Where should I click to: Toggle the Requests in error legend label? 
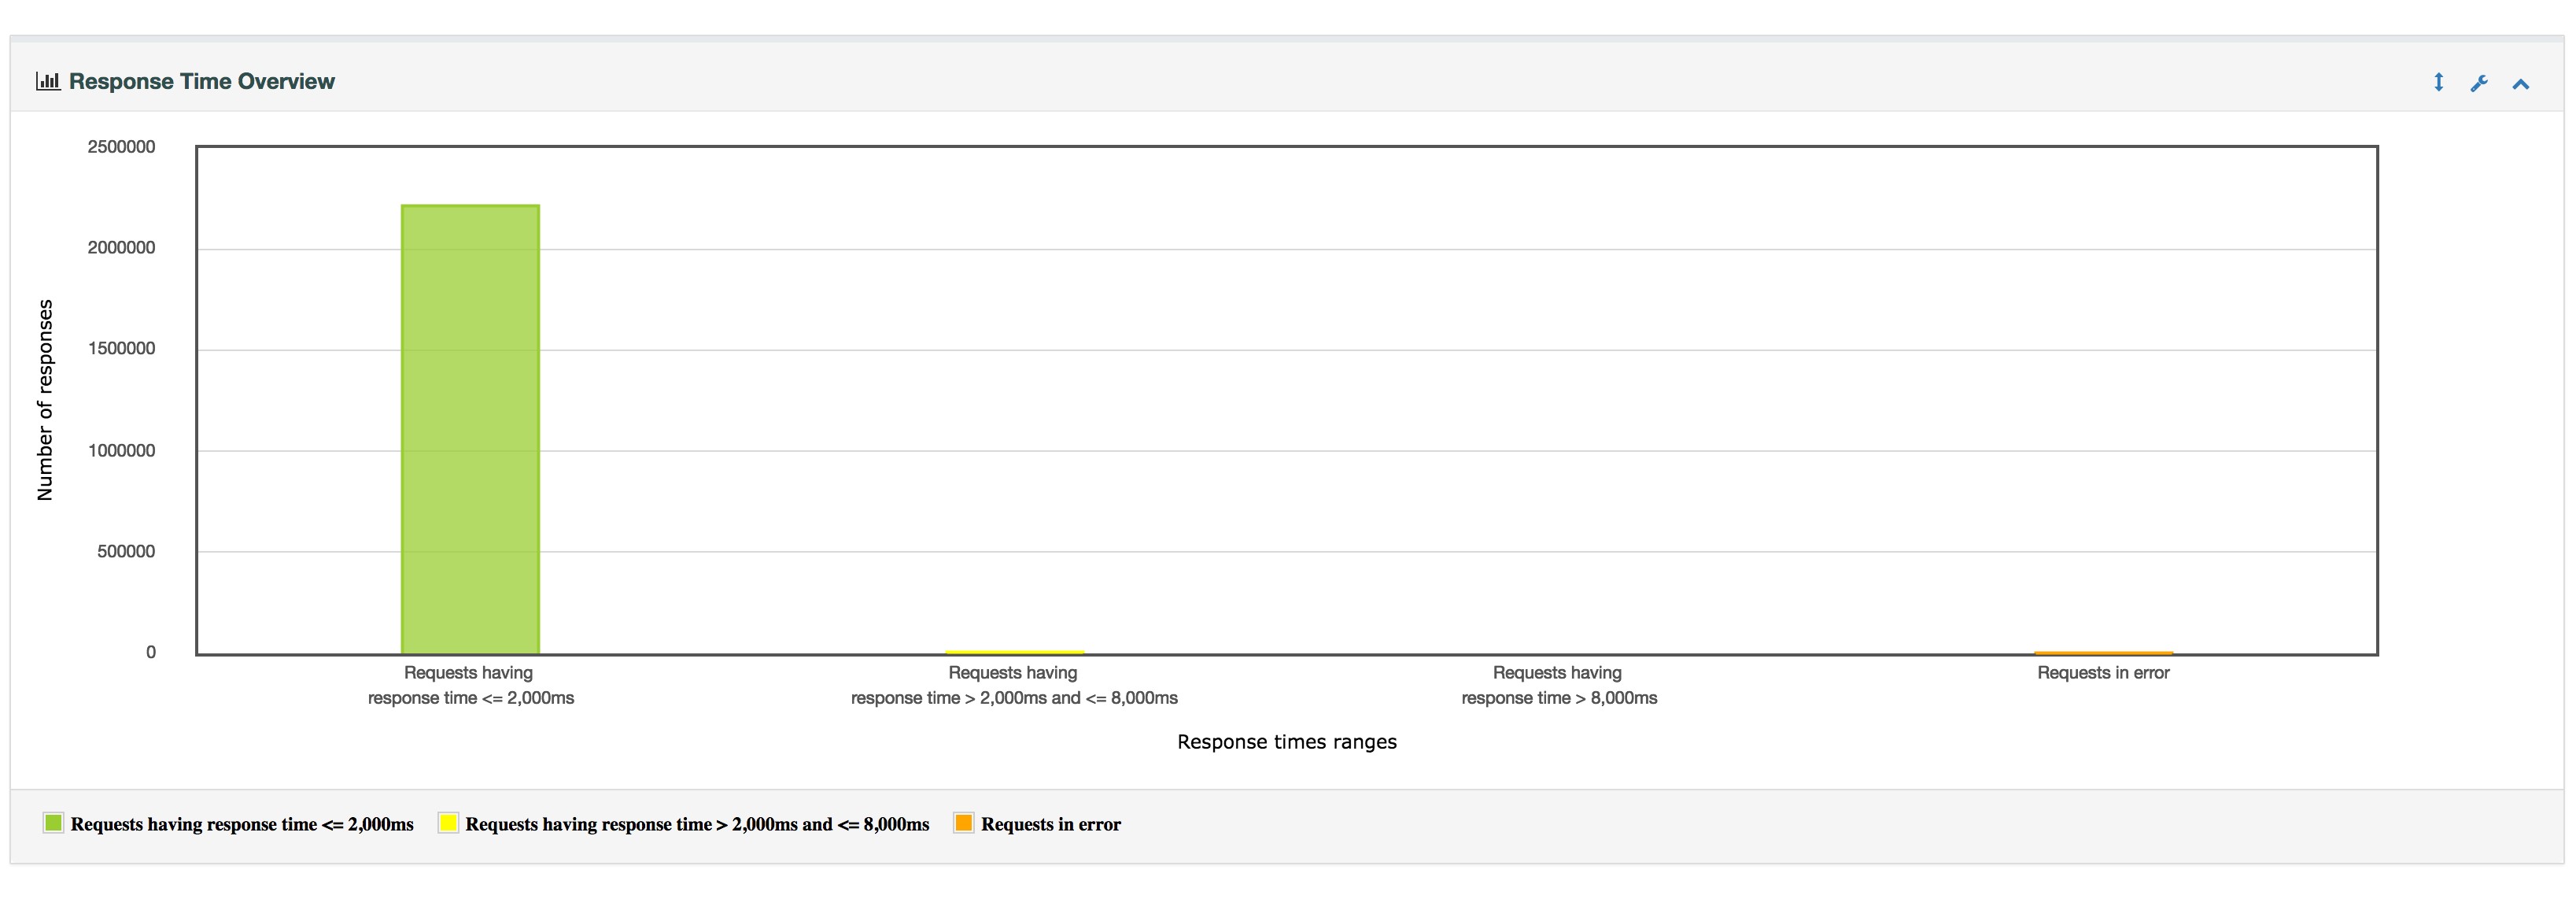[1050, 824]
